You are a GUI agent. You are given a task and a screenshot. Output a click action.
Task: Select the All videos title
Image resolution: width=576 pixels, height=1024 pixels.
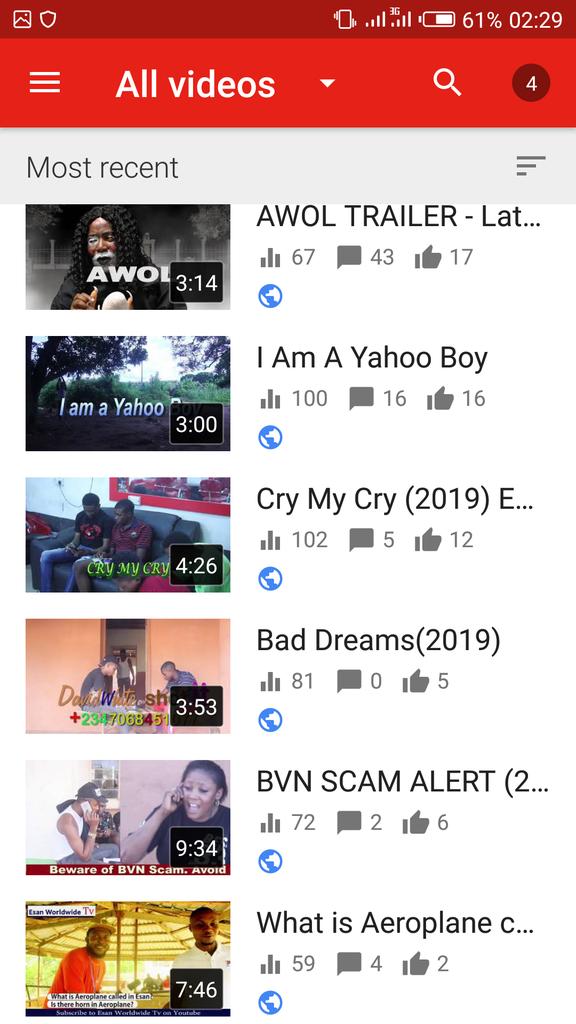[195, 84]
